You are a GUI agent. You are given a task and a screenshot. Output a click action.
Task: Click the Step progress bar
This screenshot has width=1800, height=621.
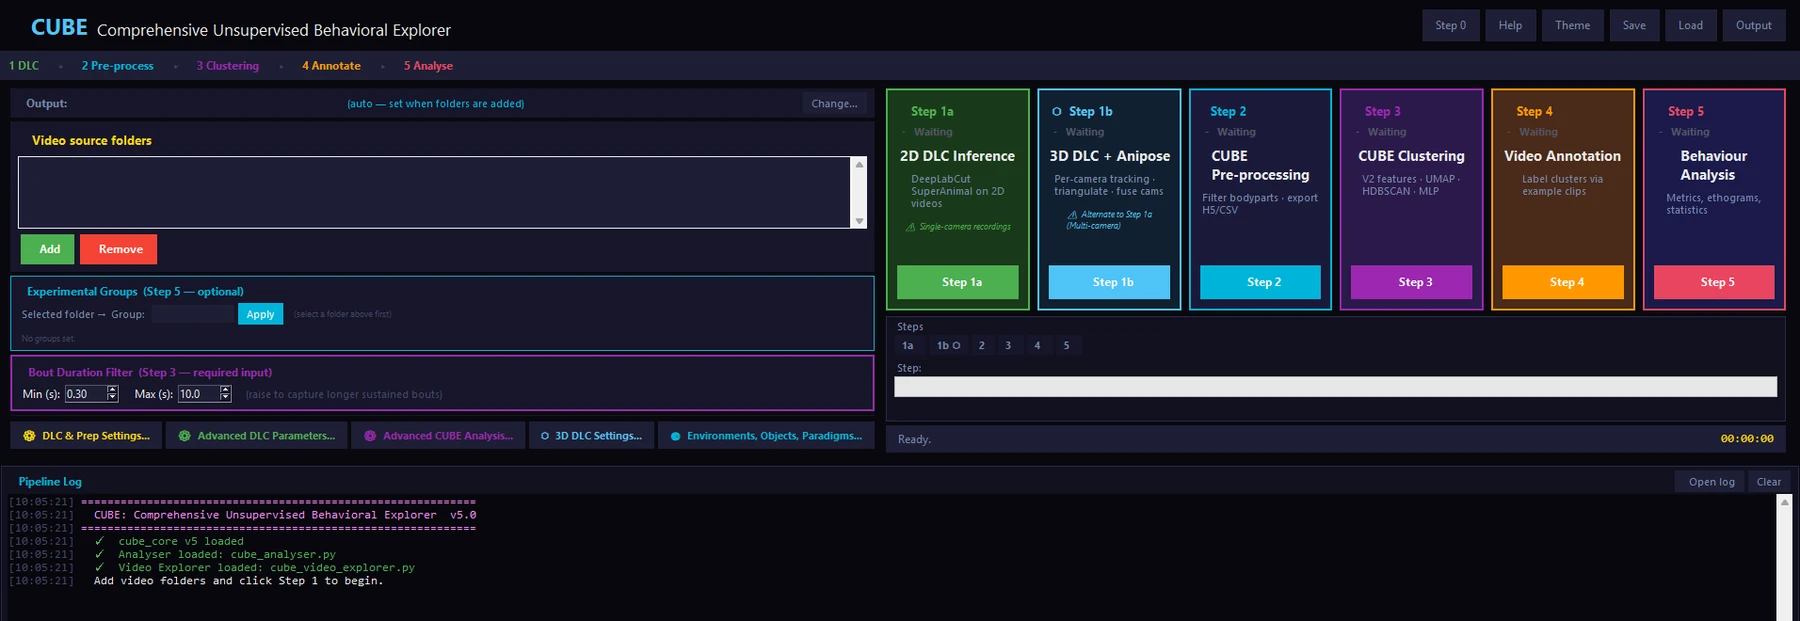[x=1335, y=387]
